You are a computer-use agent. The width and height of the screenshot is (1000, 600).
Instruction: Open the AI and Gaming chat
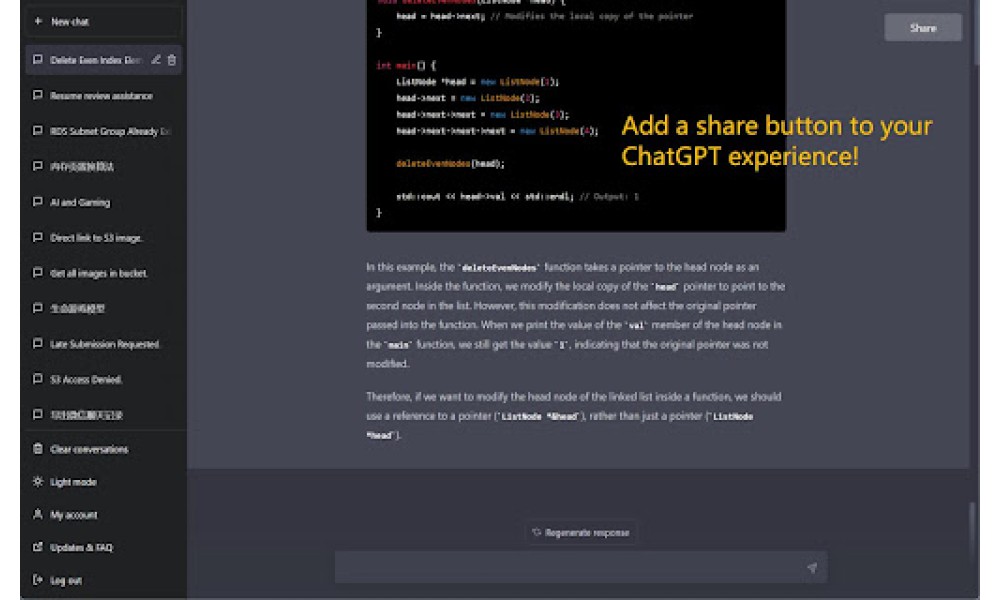[x=103, y=202]
